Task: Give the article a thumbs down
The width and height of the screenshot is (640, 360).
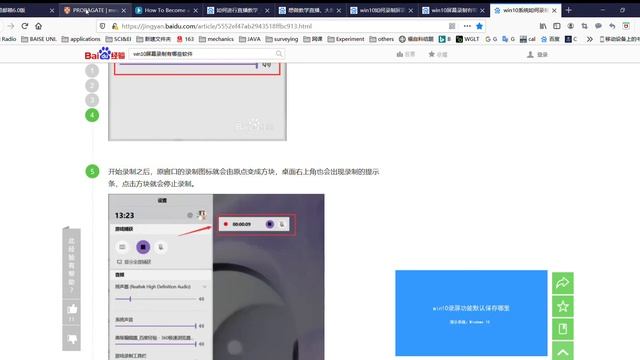Action: 72,339
